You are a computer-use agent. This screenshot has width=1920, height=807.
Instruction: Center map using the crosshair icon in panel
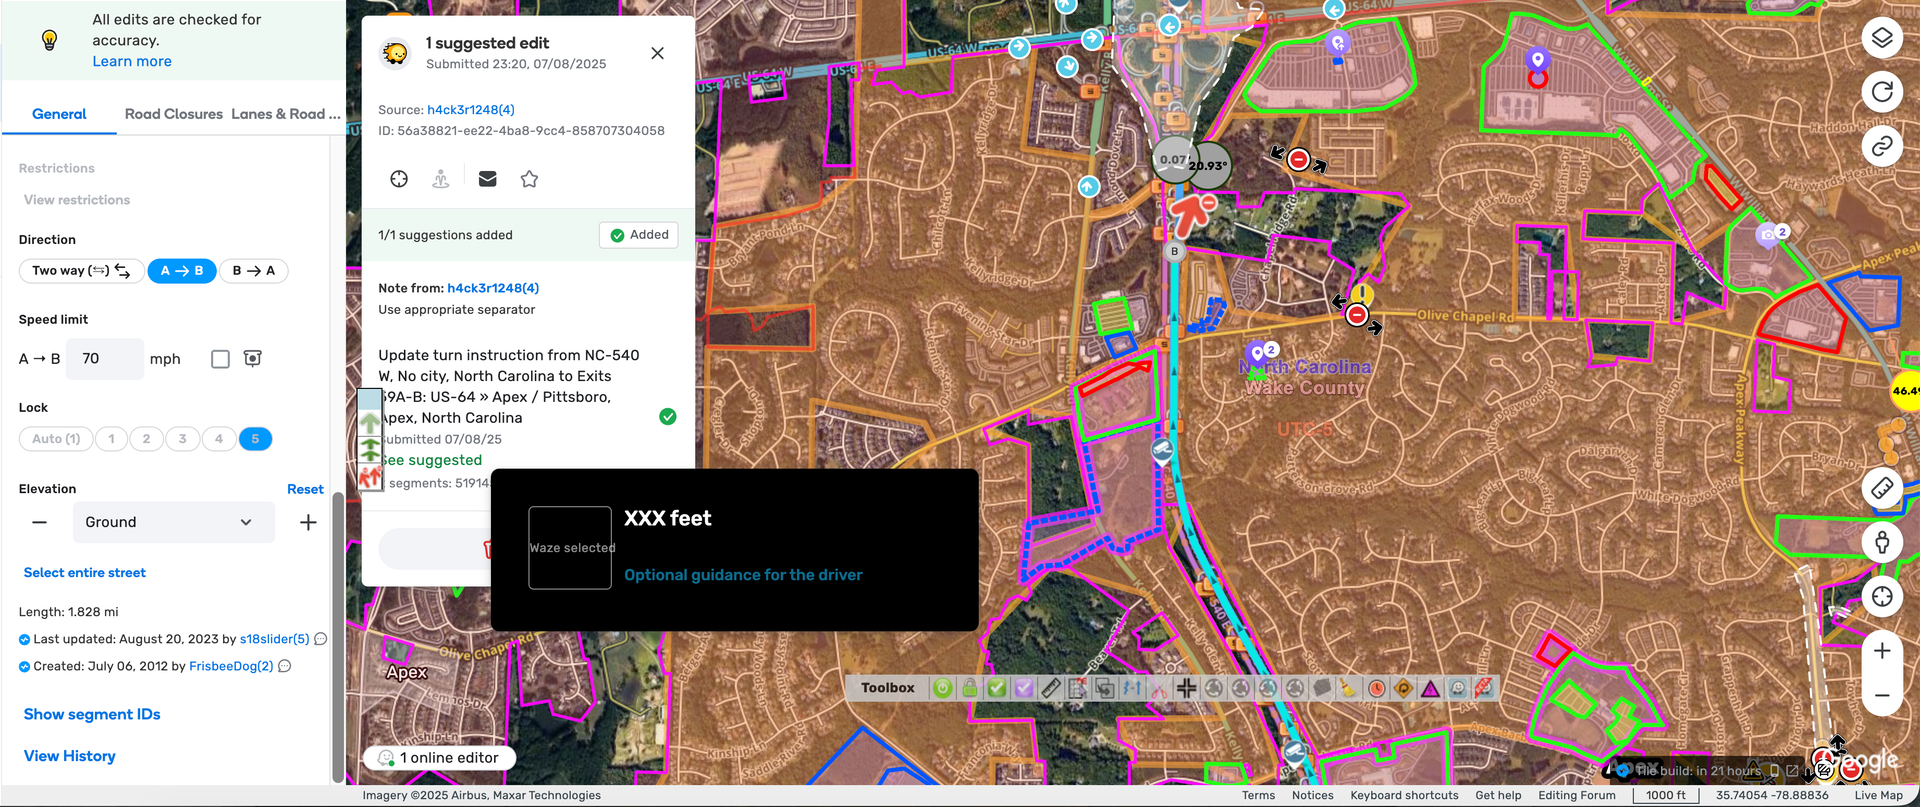(399, 179)
